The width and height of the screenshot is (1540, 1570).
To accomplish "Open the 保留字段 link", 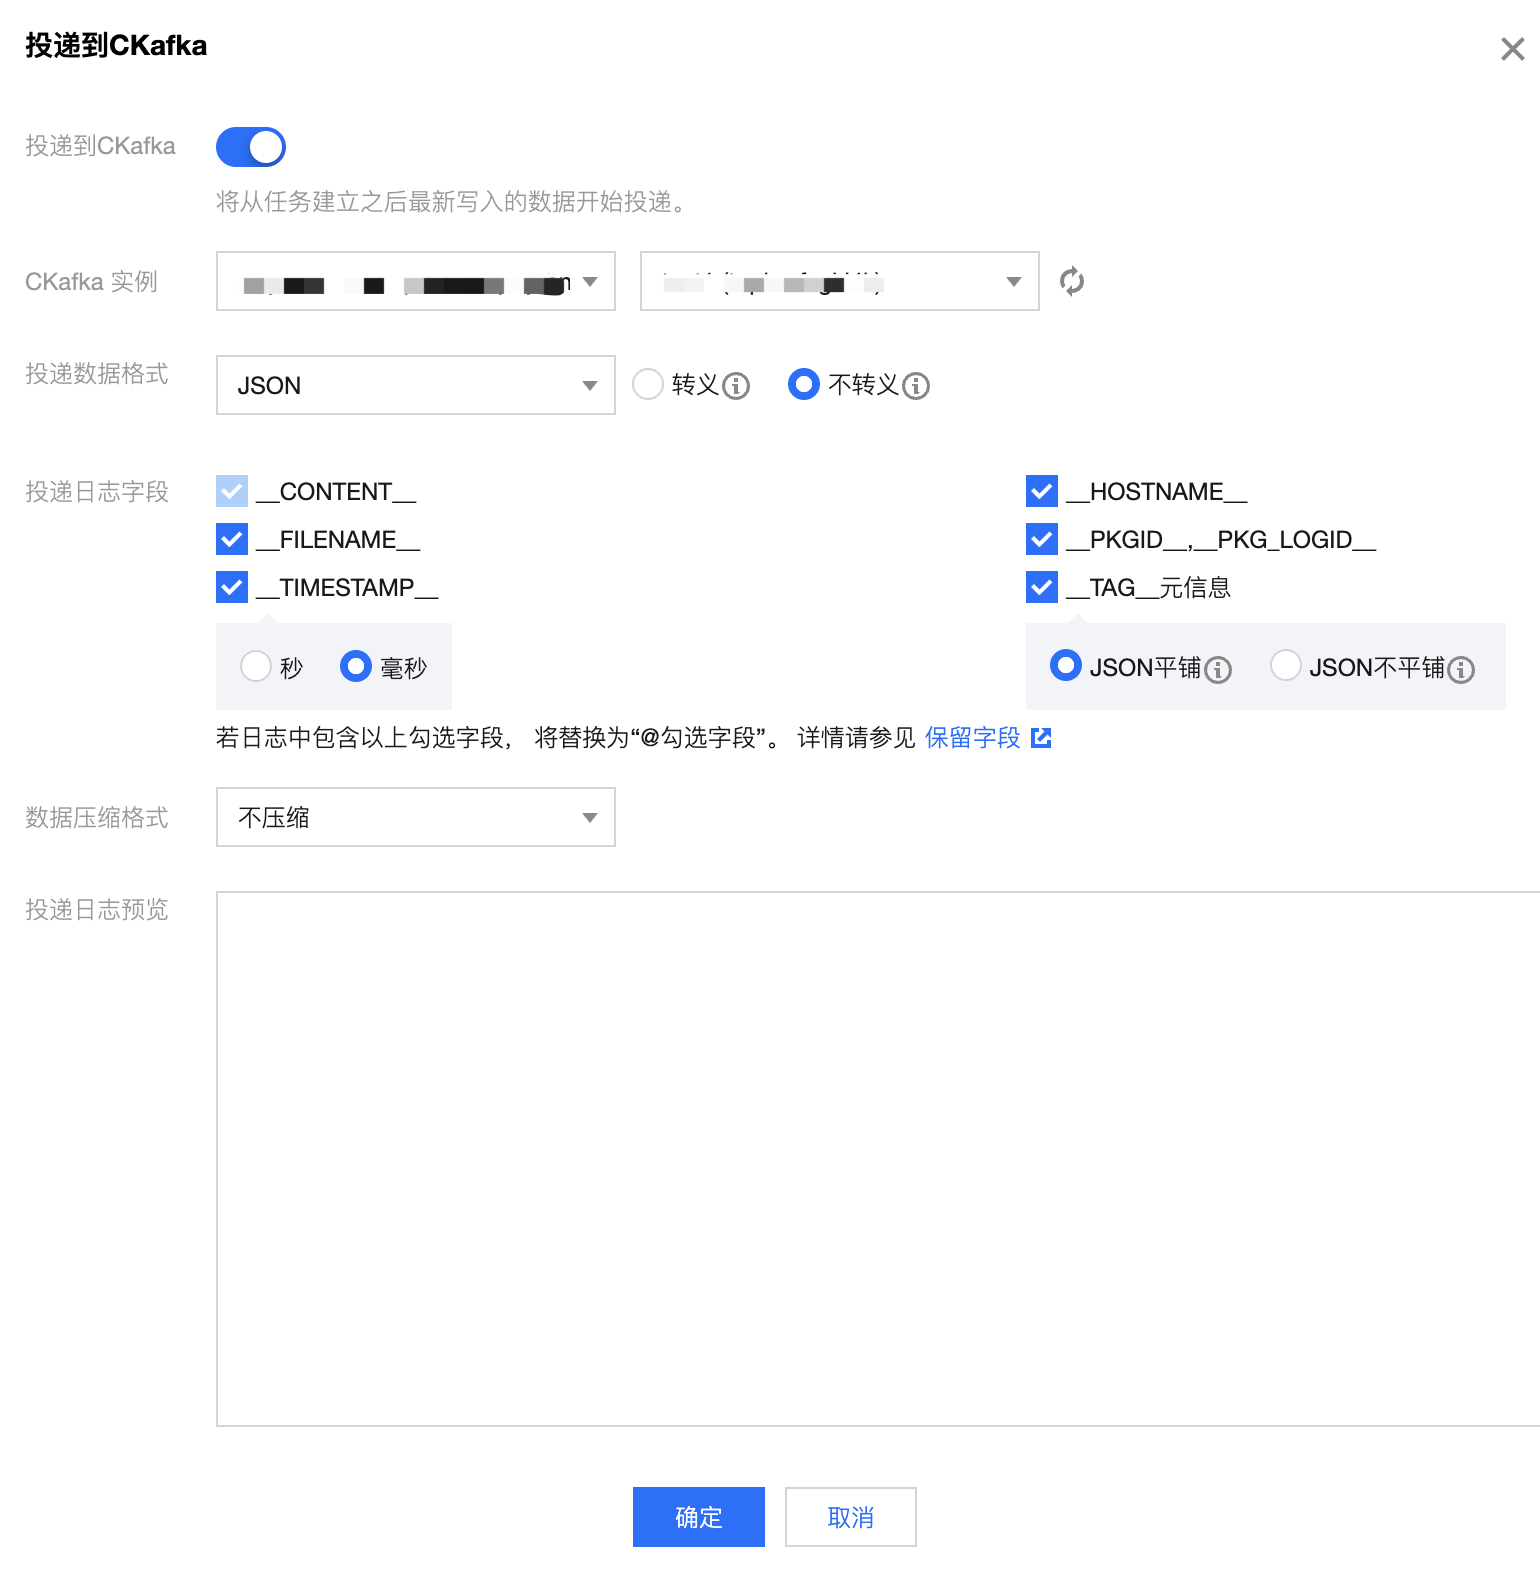I will point(972,738).
